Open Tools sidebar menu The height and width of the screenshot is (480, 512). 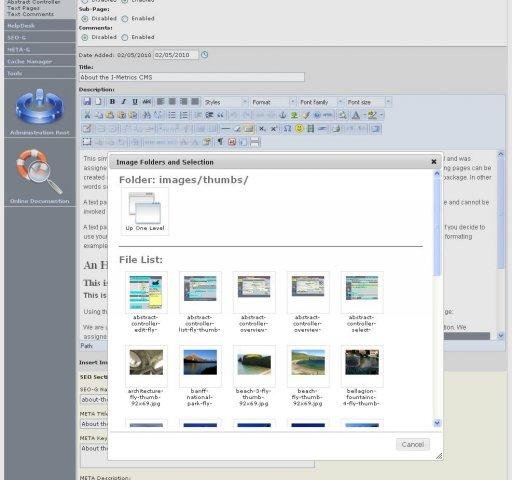pyautogui.click(x=40, y=73)
